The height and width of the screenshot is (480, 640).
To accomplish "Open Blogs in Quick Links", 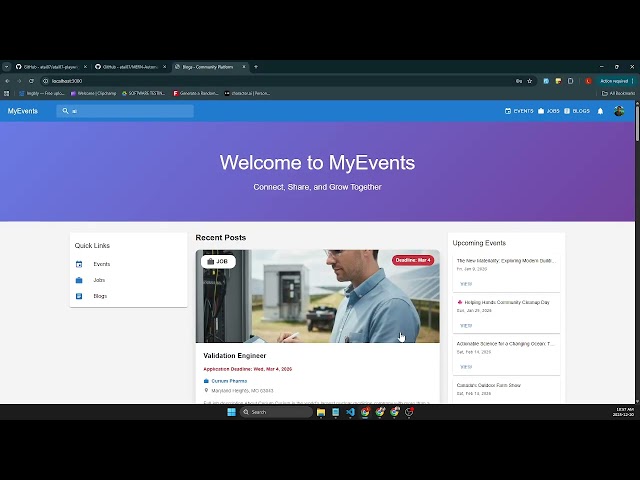I will click(x=128, y=296).
